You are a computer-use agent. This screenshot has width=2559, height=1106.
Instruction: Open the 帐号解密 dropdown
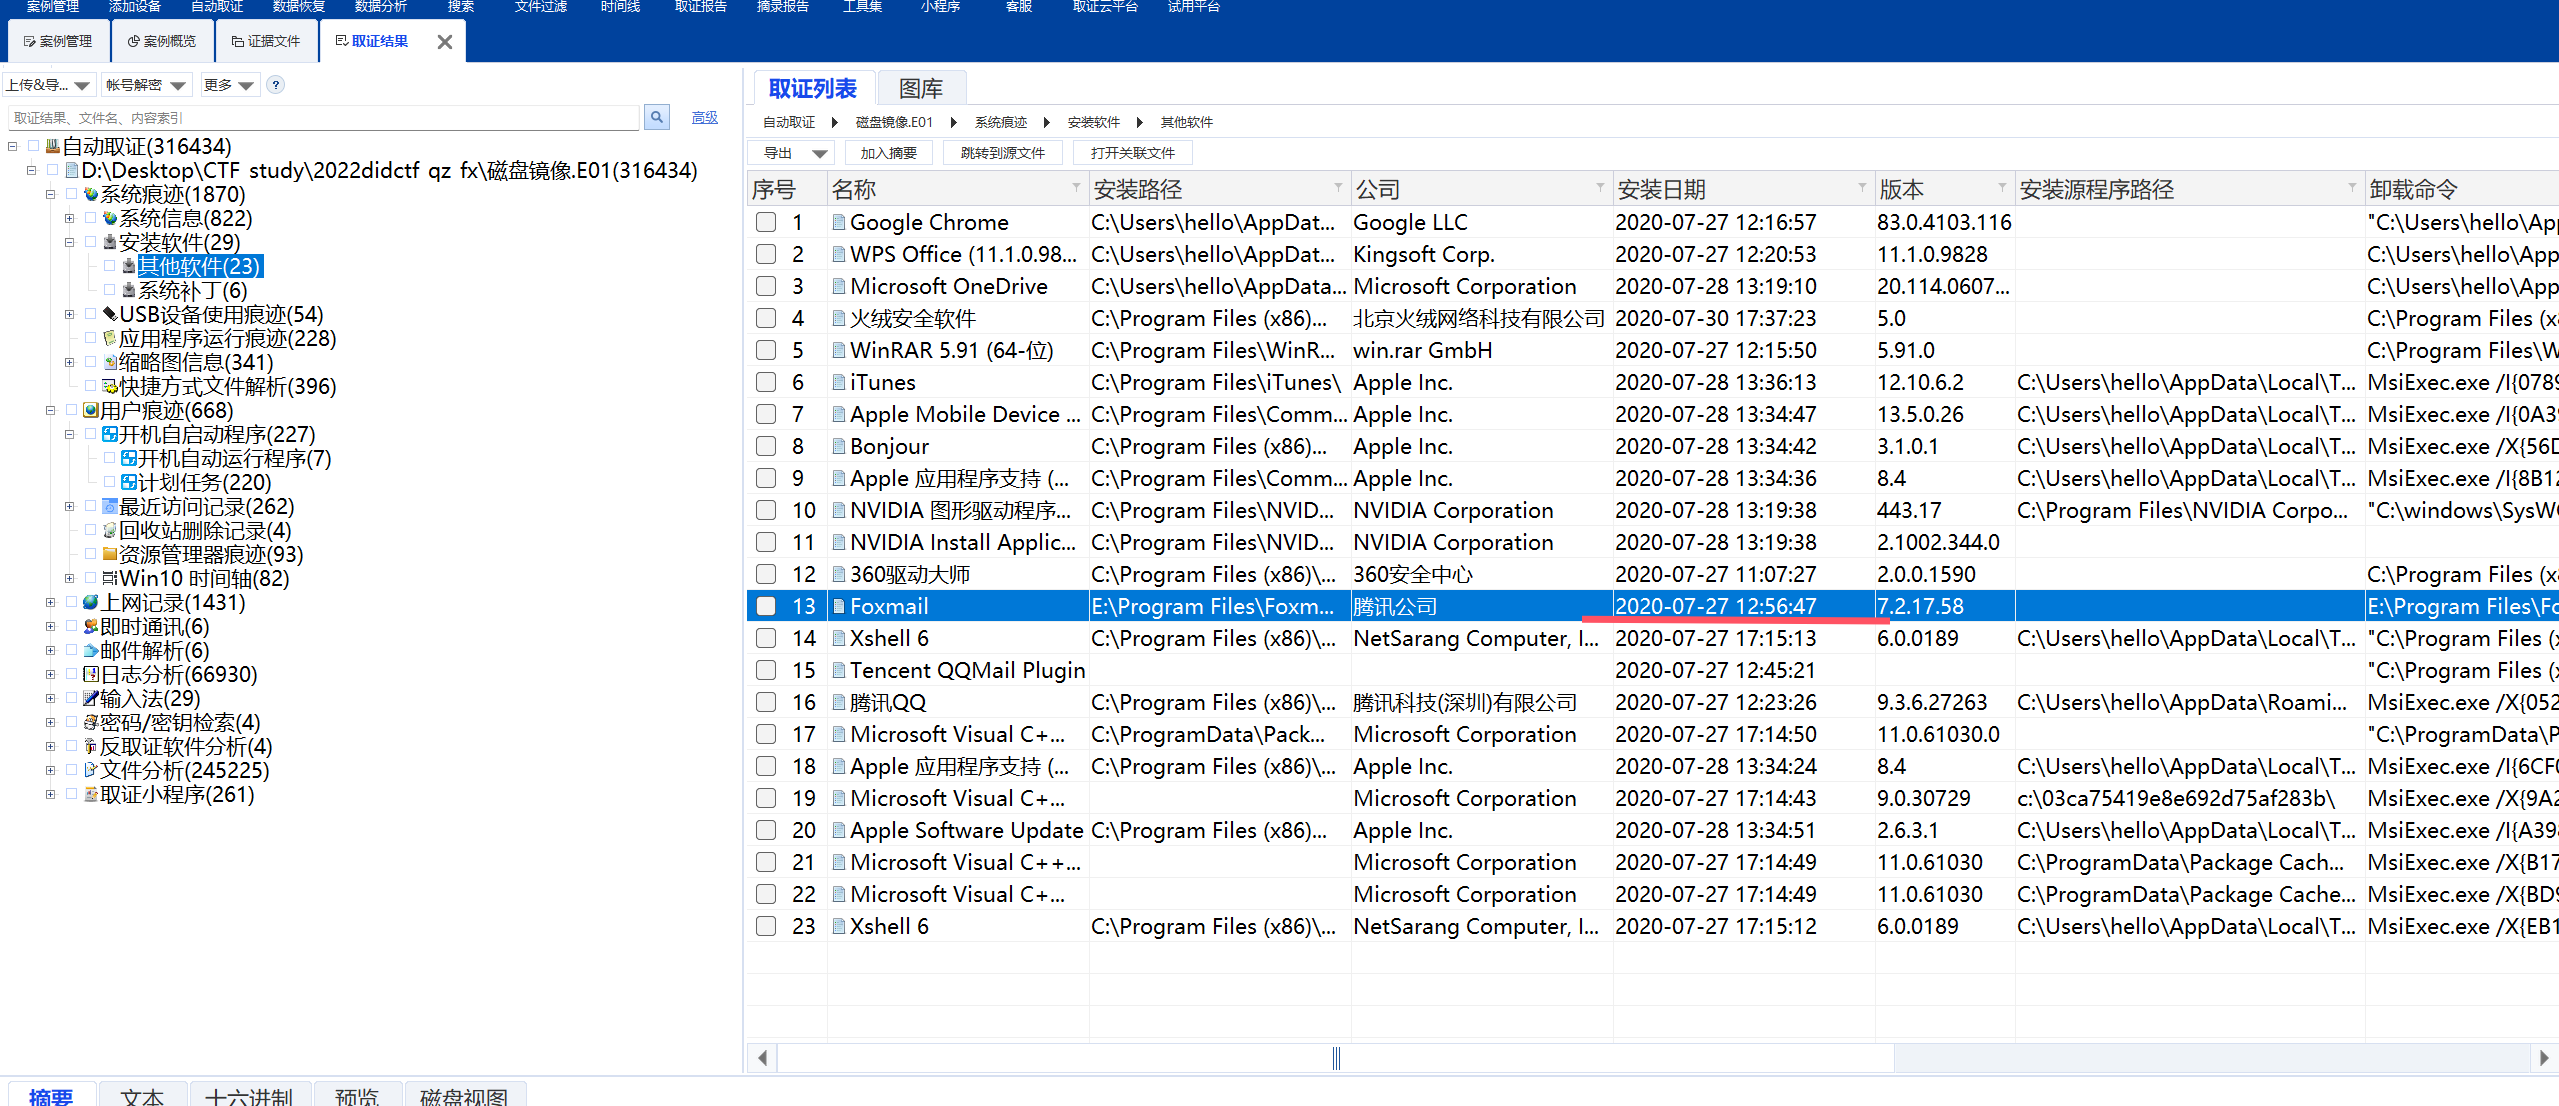click(x=146, y=85)
